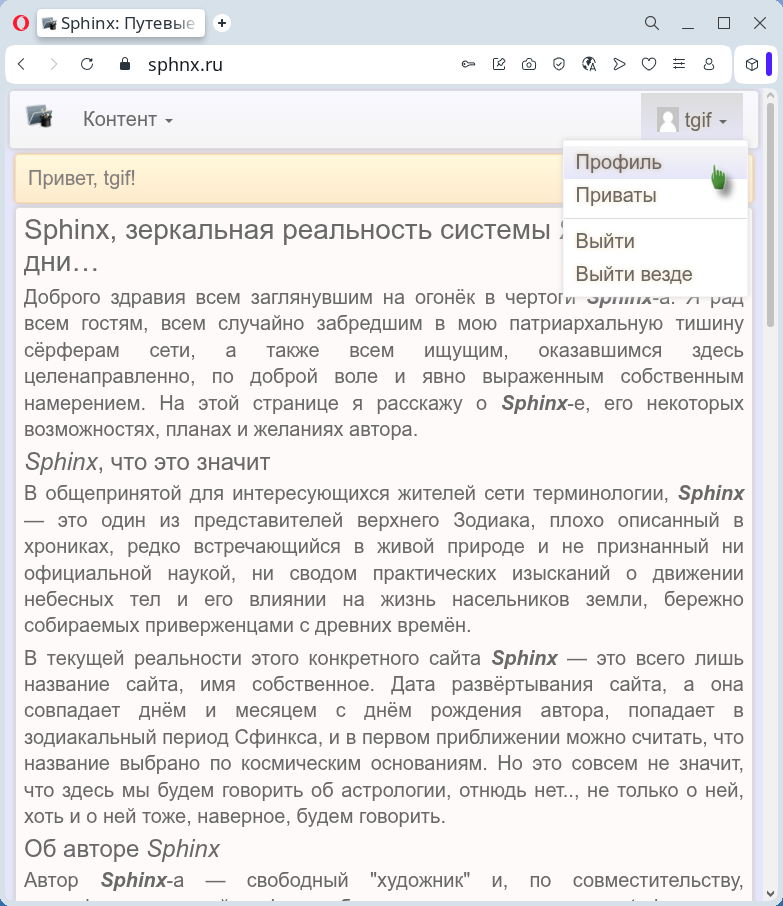This screenshot has height=906, width=783.
Task: Open the password key icon in the address bar
Action: click(x=468, y=64)
